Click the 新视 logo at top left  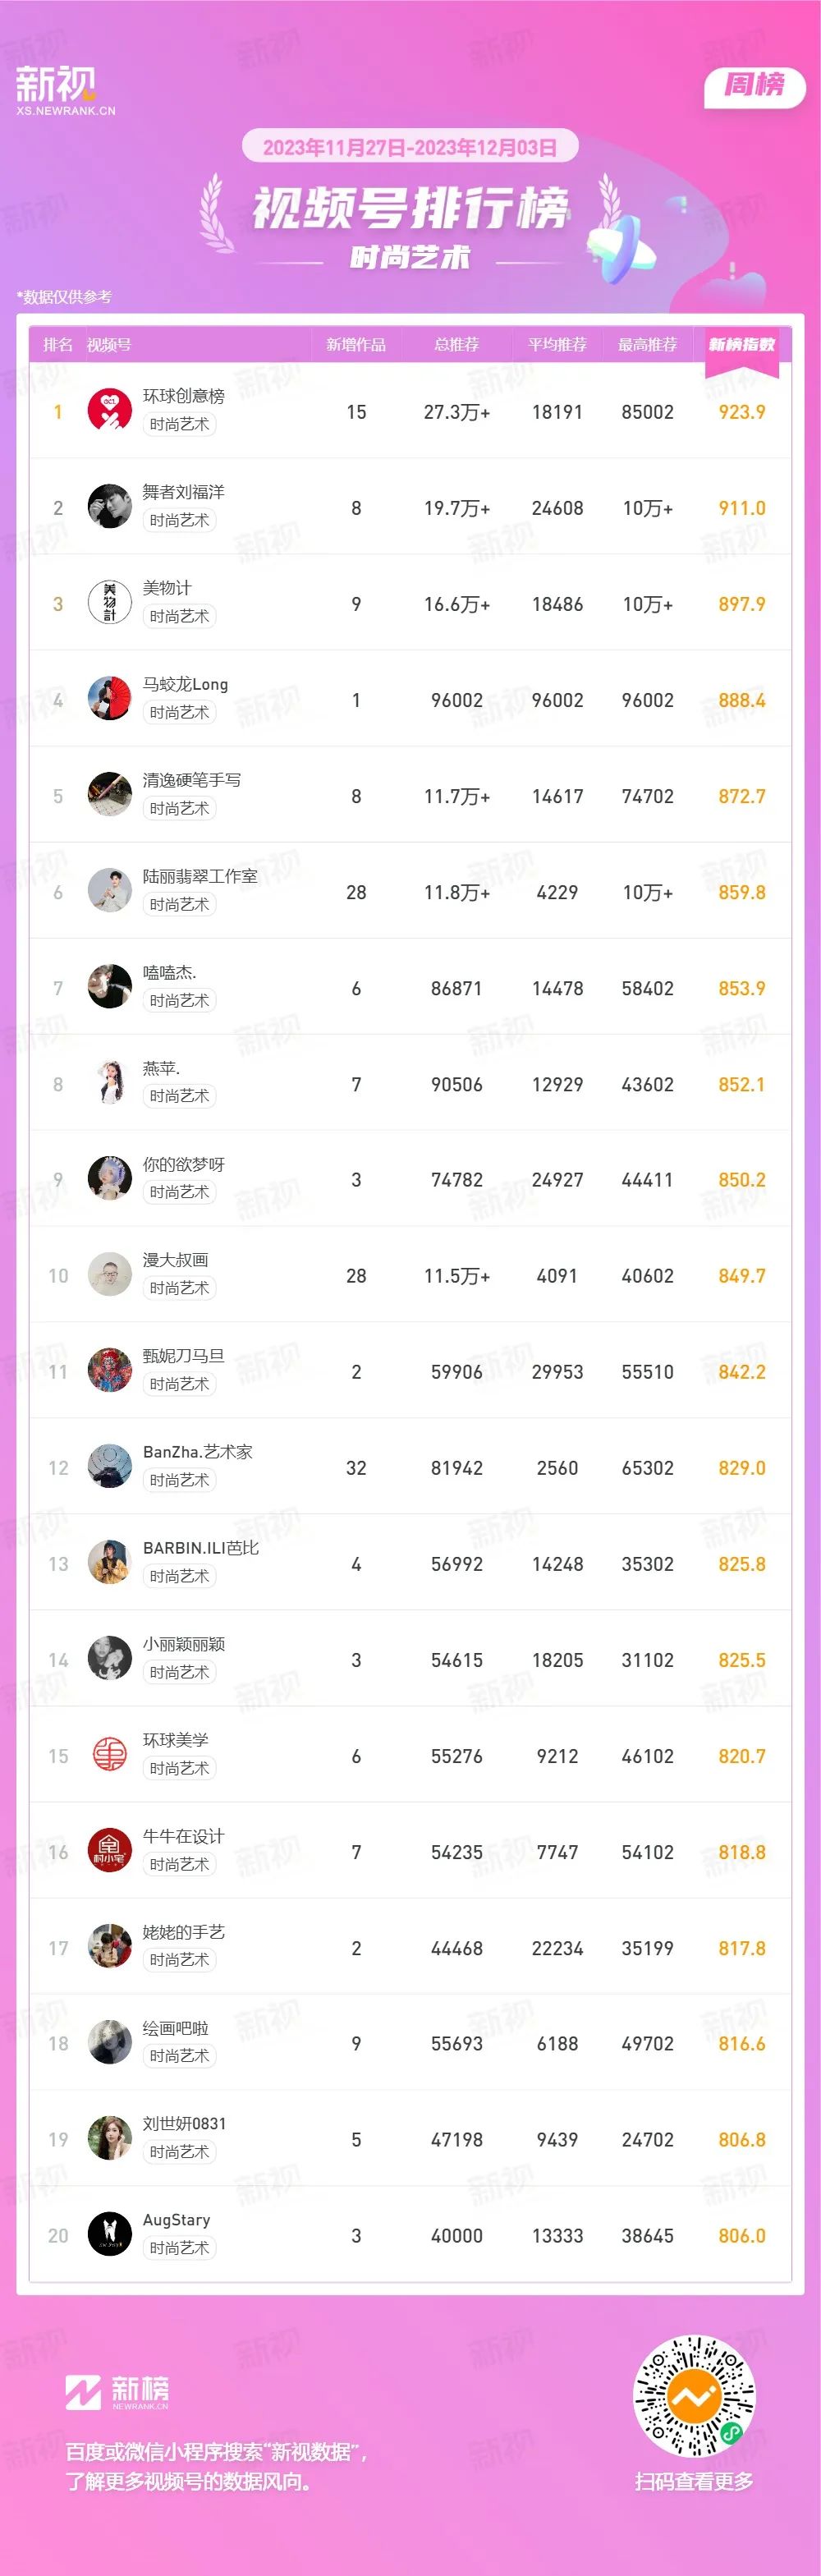(65, 90)
